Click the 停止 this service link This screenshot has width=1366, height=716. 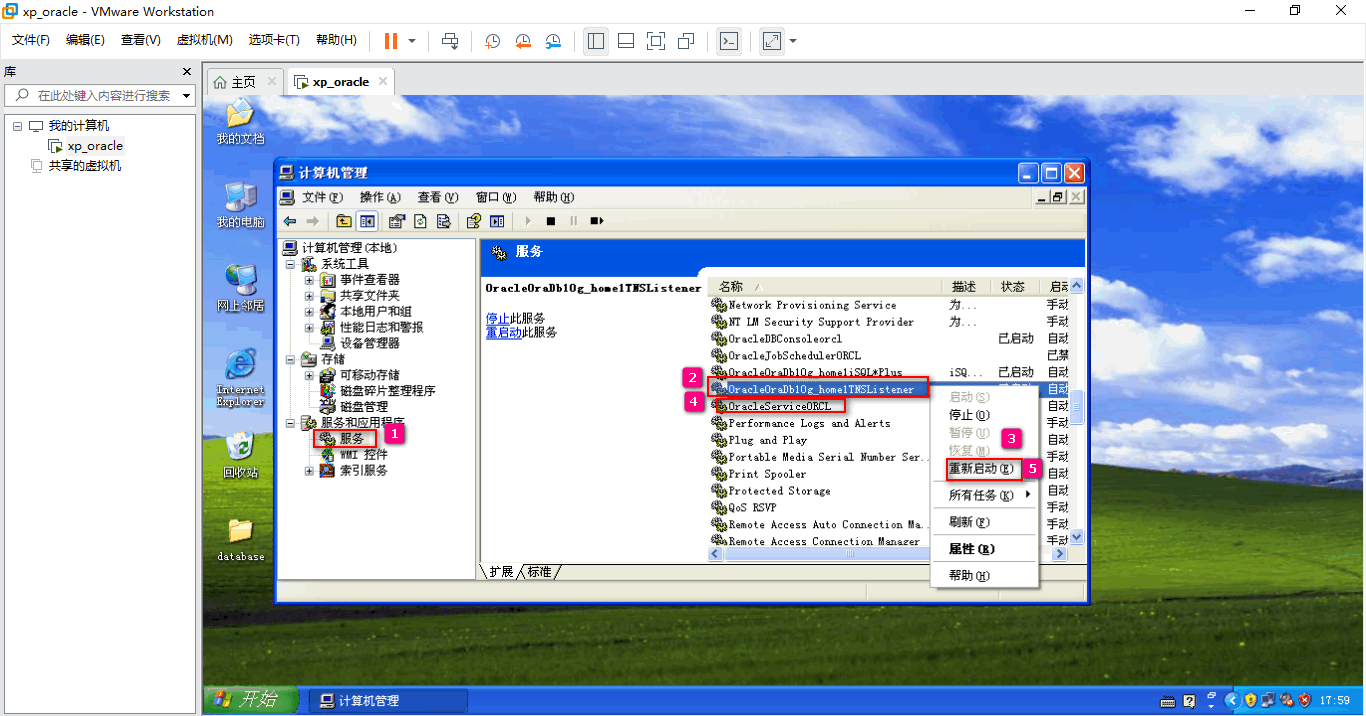pos(498,318)
